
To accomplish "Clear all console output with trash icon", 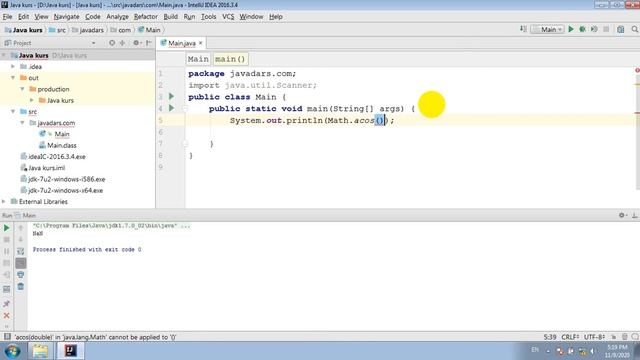I will 20,287.
